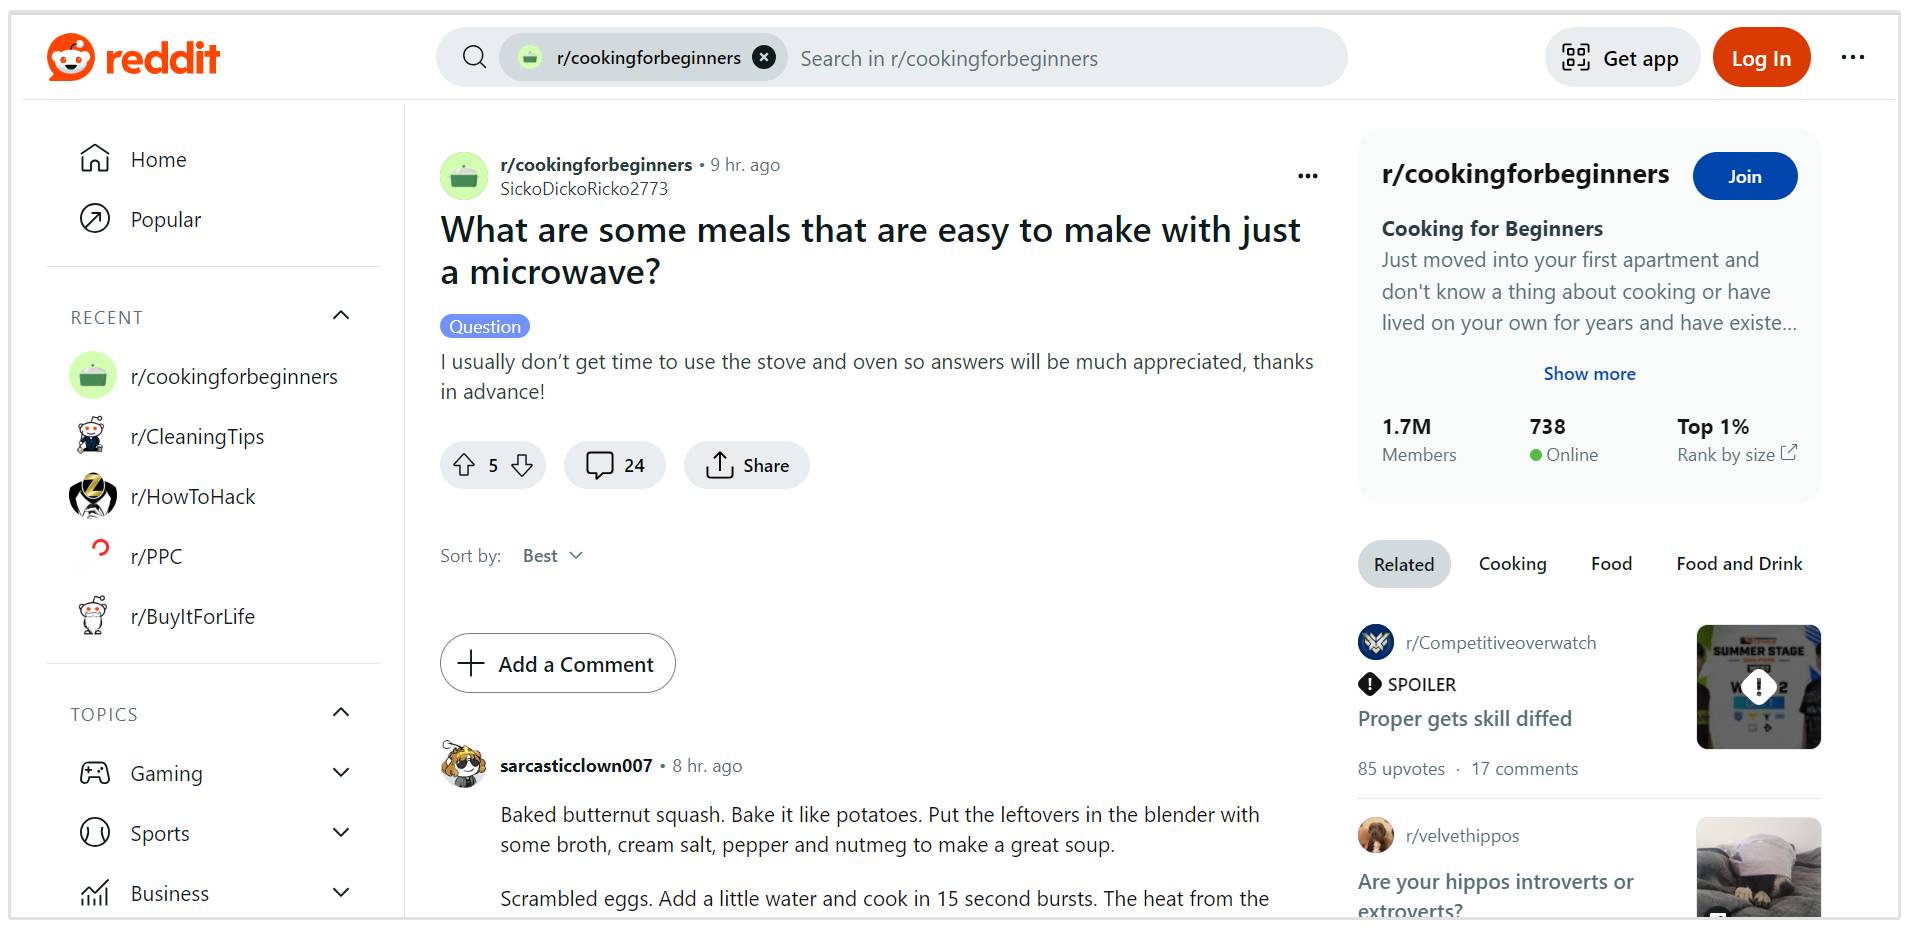Downvote the microwave meals post

(521, 464)
